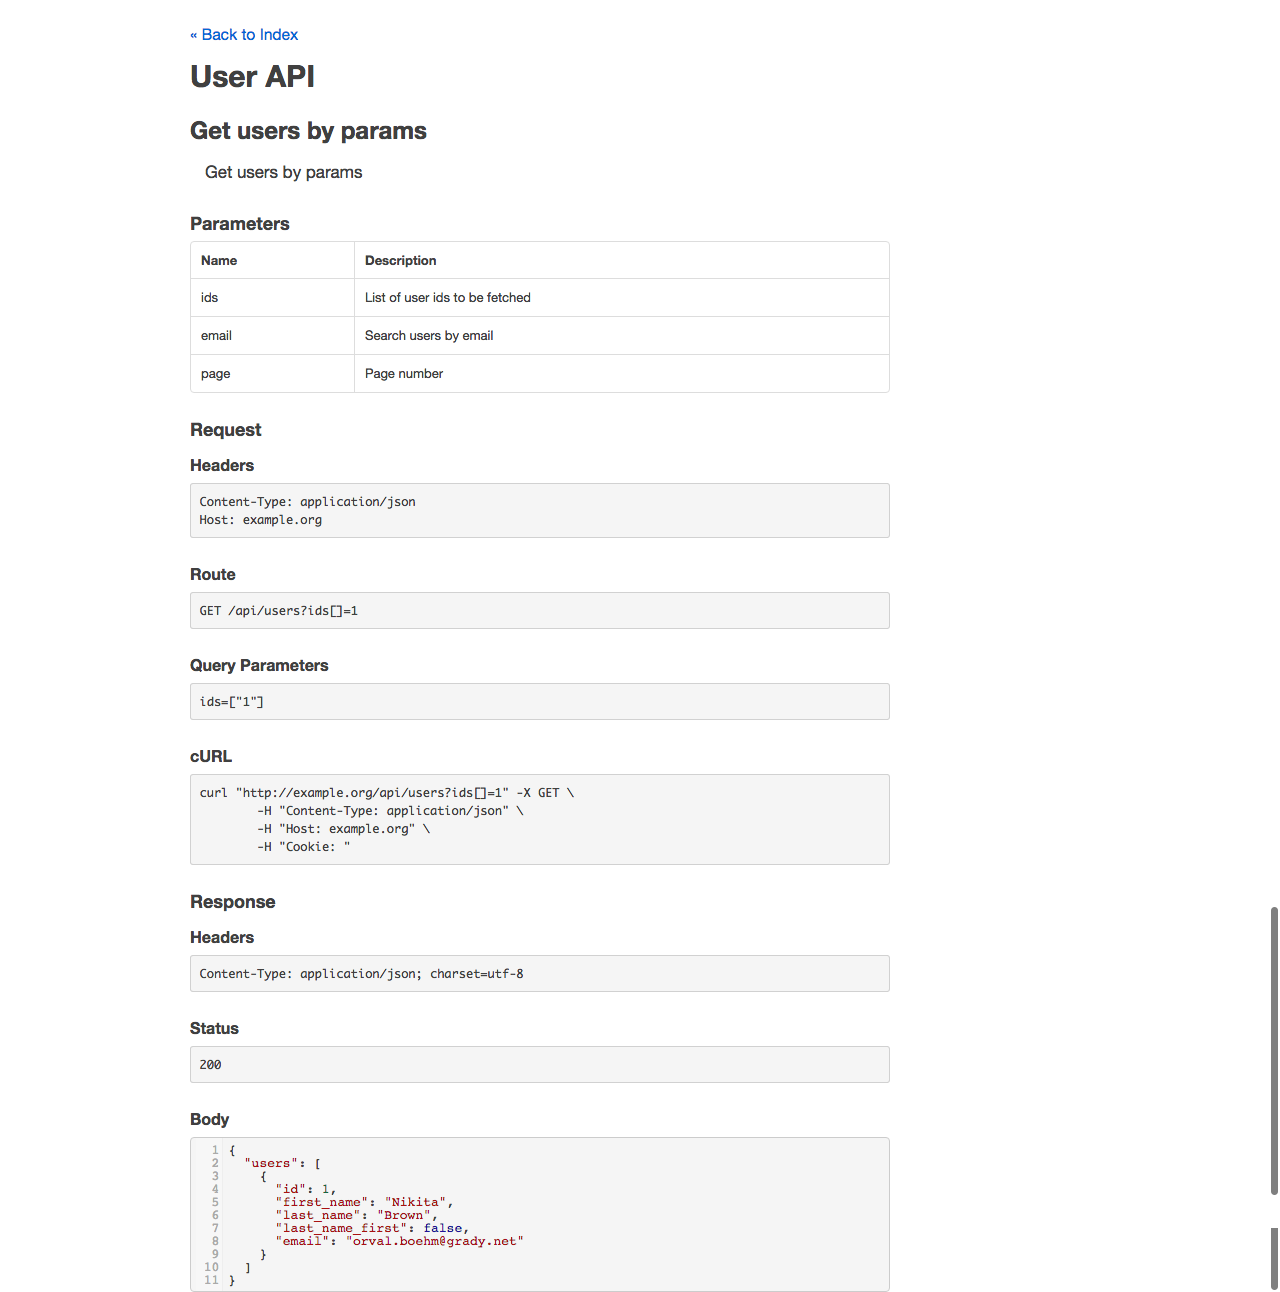
Task: Click the "Host: example.org" request header line
Action: point(260,520)
